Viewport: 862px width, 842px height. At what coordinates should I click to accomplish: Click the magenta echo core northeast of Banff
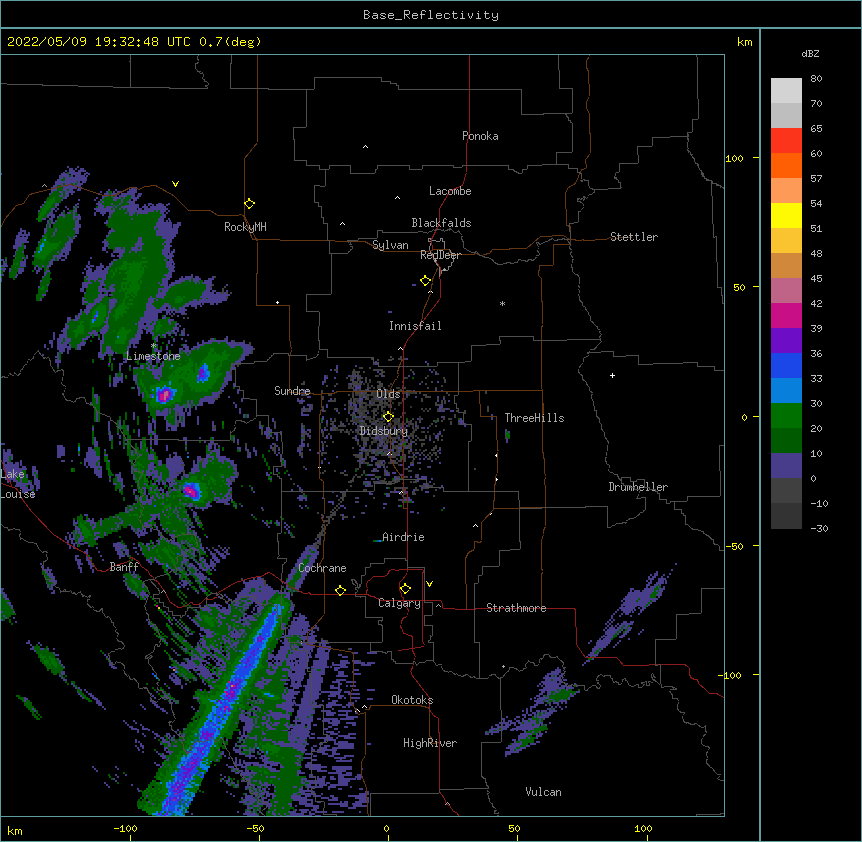(190, 490)
